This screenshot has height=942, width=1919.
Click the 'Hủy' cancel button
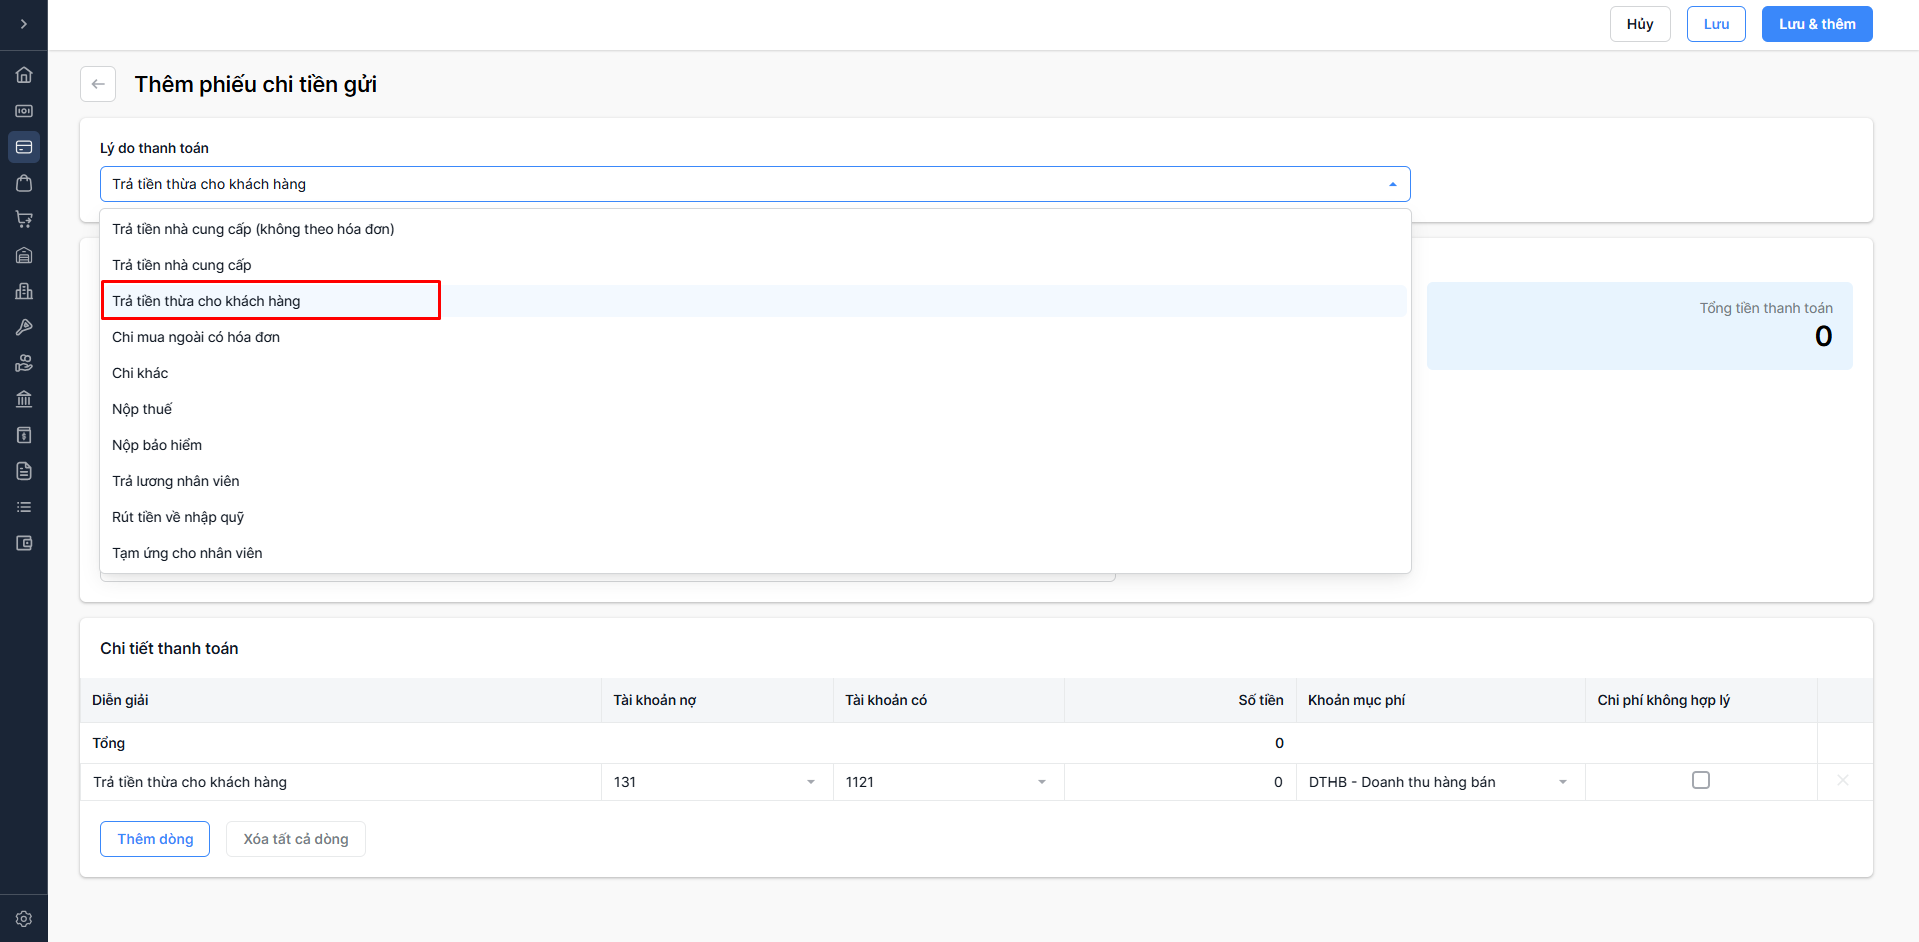click(x=1639, y=24)
